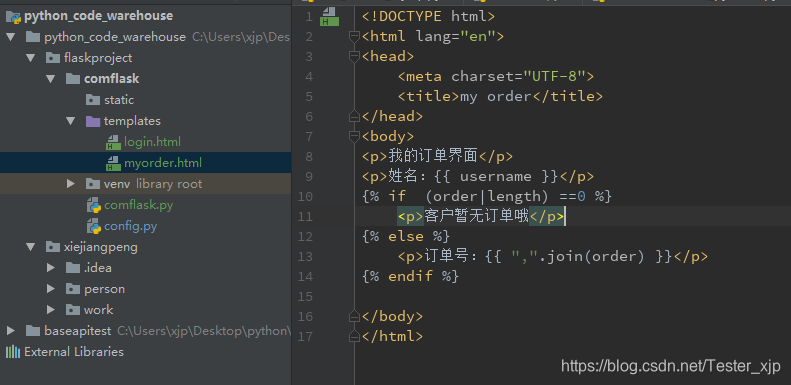The image size is (791, 385).
Task: Expand the person folder arrow
Action: click(50, 289)
